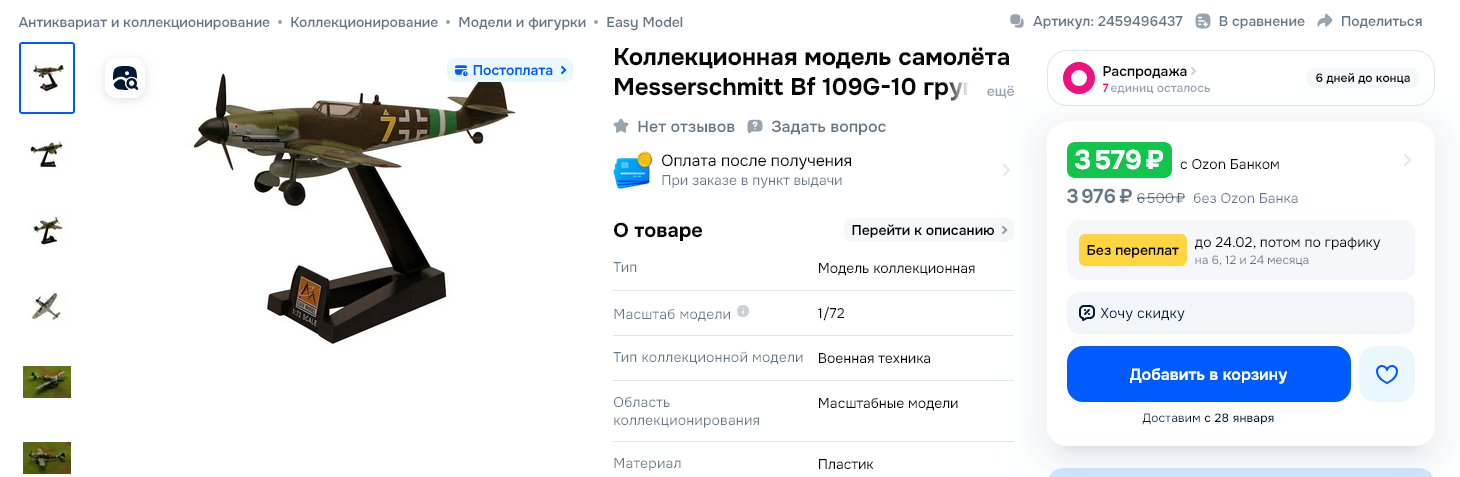1460x477 pixels.
Task: Expand Оплата после получения details arrow
Action: (1006, 170)
